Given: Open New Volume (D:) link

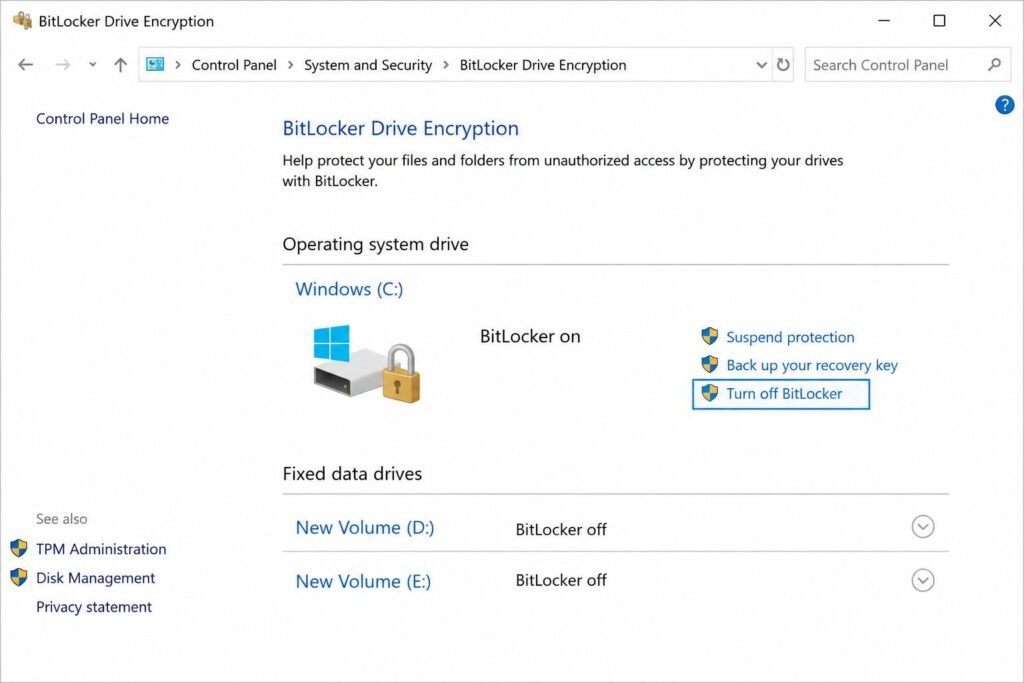Looking at the screenshot, I should [x=365, y=528].
